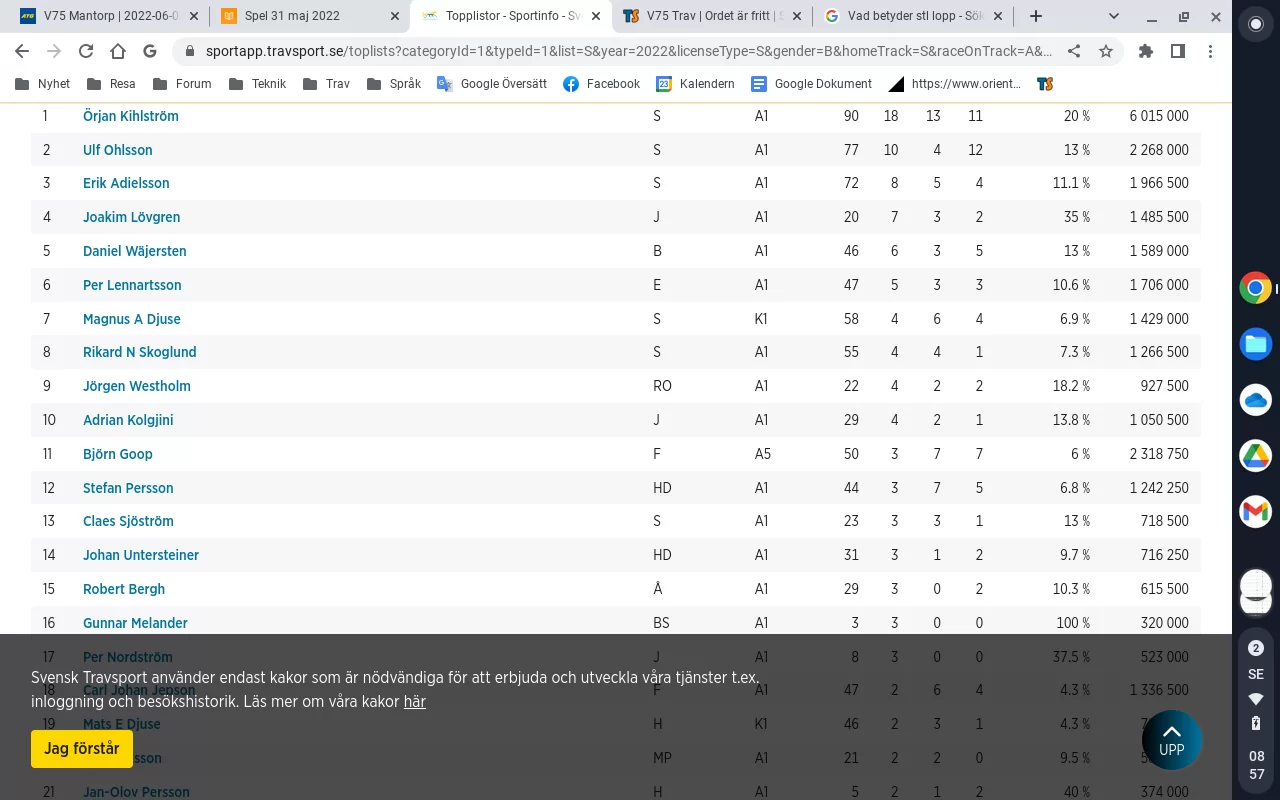Open Gmail from the shelf
Image resolution: width=1280 pixels, height=800 pixels.
point(1255,511)
